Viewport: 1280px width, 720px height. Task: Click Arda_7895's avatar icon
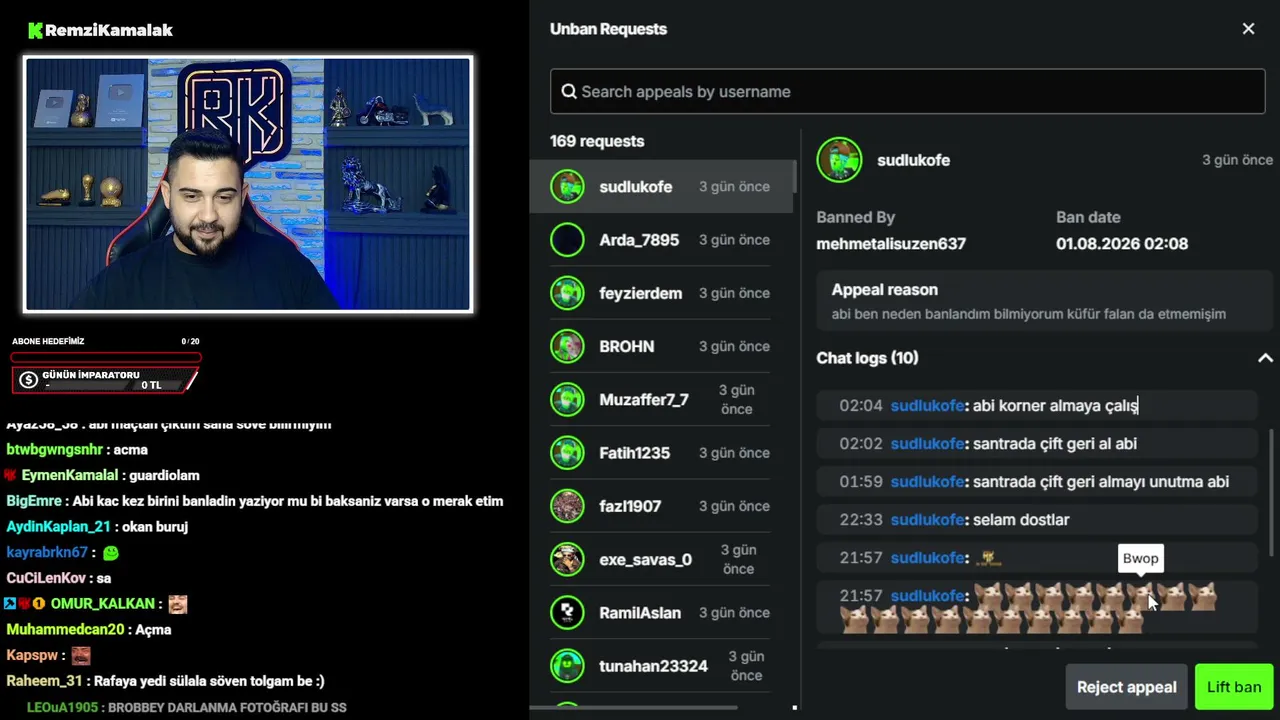(x=567, y=240)
